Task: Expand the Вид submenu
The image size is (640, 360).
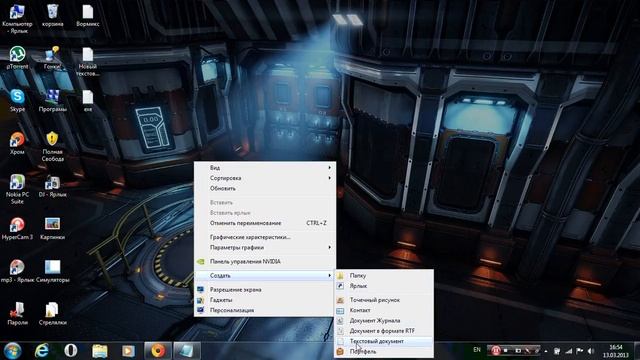Action: tap(265, 168)
